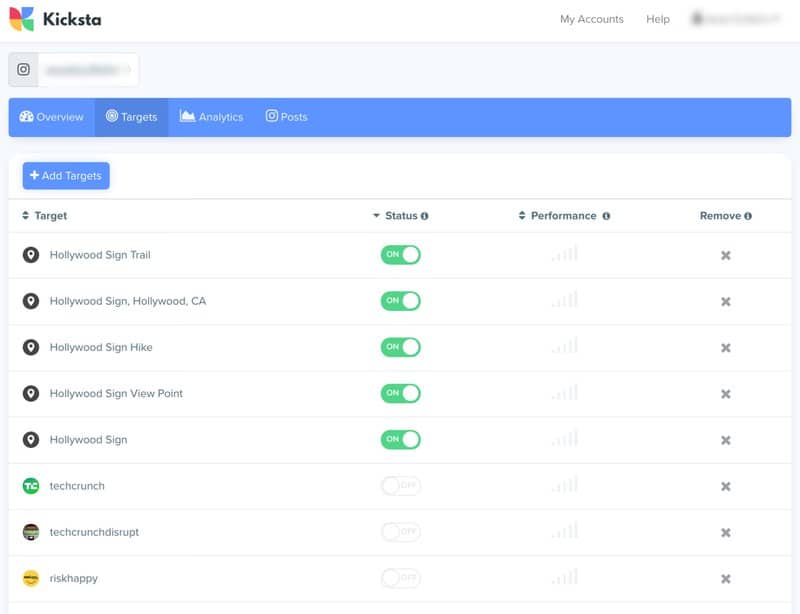This screenshot has width=800, height=614.
Task: Sort the table by Target column
Action: pyautogui.click(x=44, y=216)
